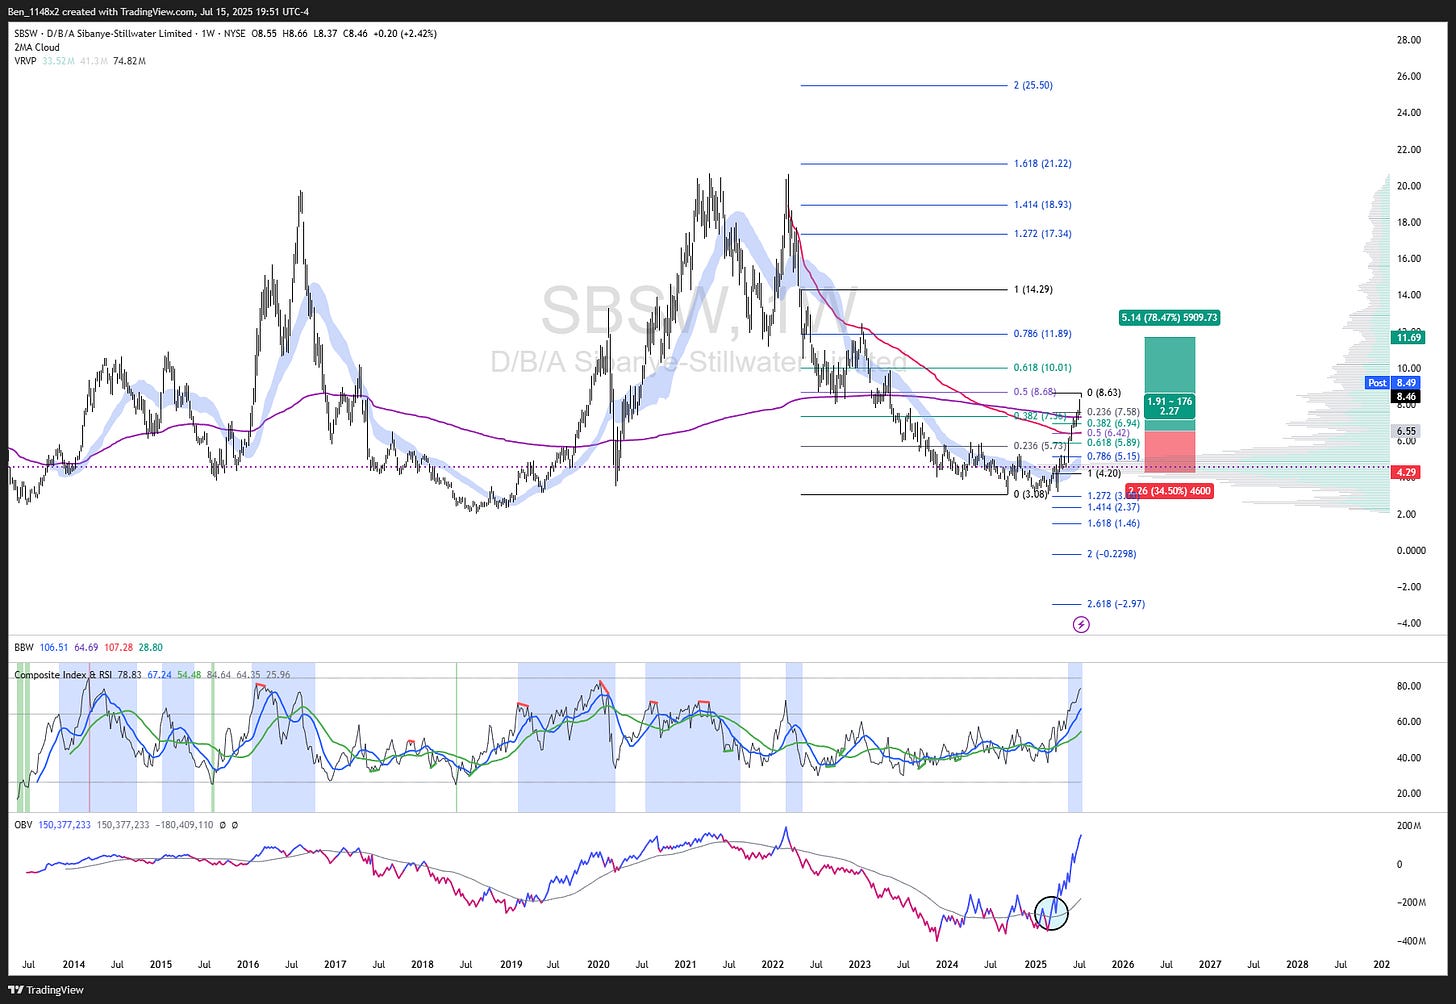The image size is (1456, 1004).
Task: Select the BBW indicator legend
Action: pyautogui.click(x=24, y=648)
